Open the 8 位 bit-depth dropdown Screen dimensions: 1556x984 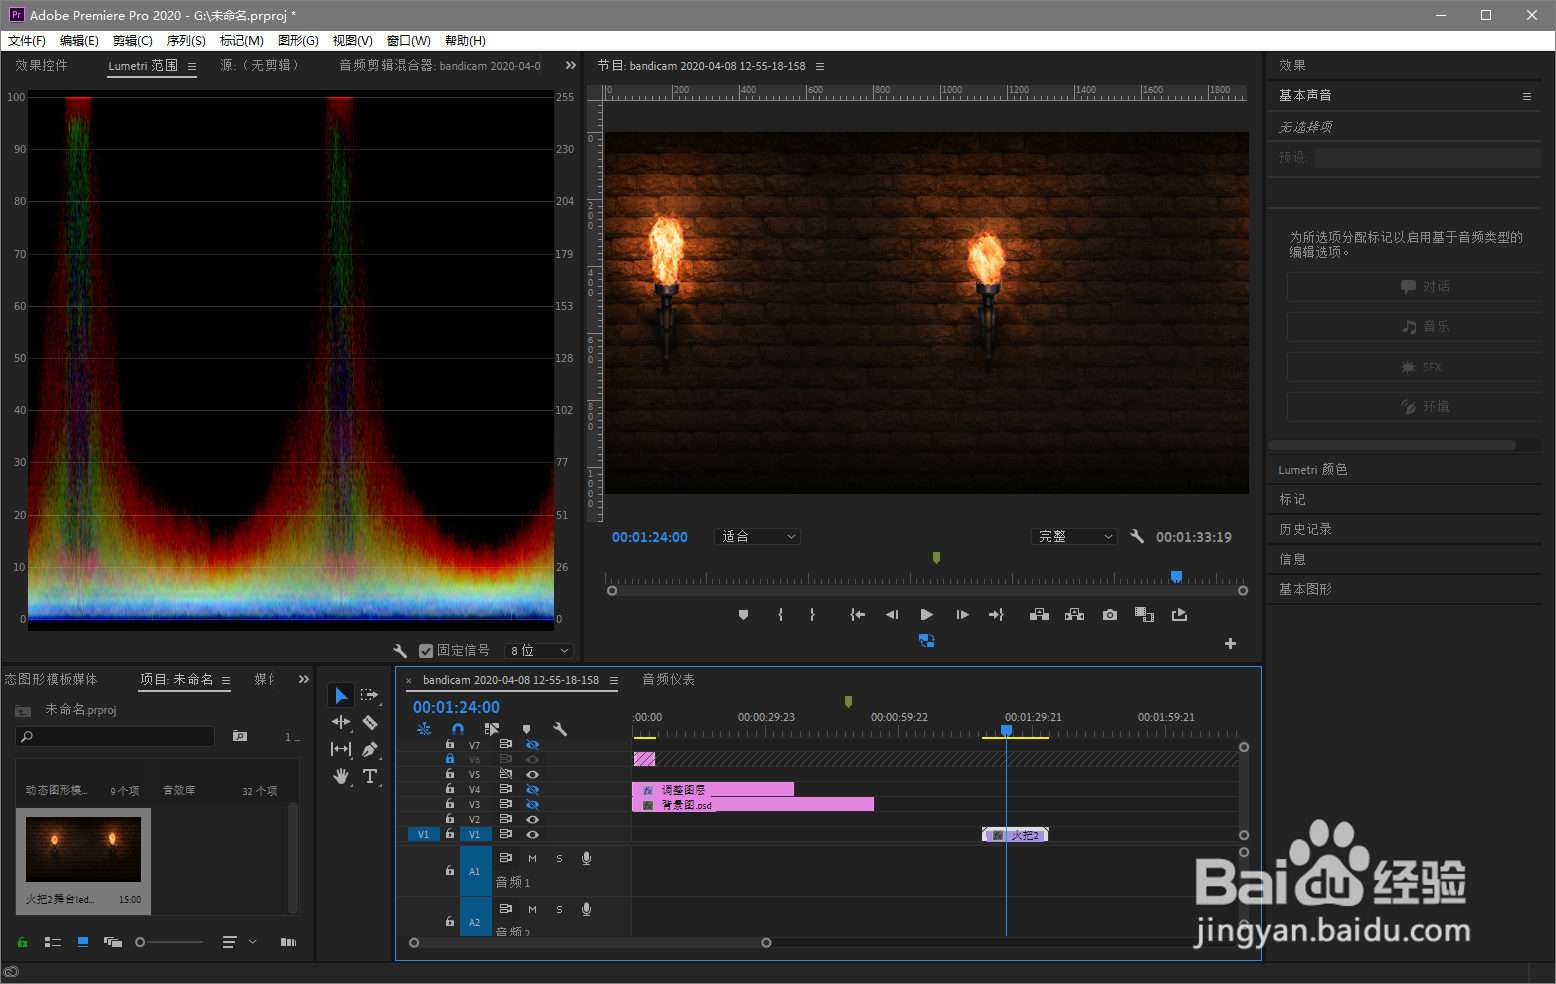(x=540, y=651)
